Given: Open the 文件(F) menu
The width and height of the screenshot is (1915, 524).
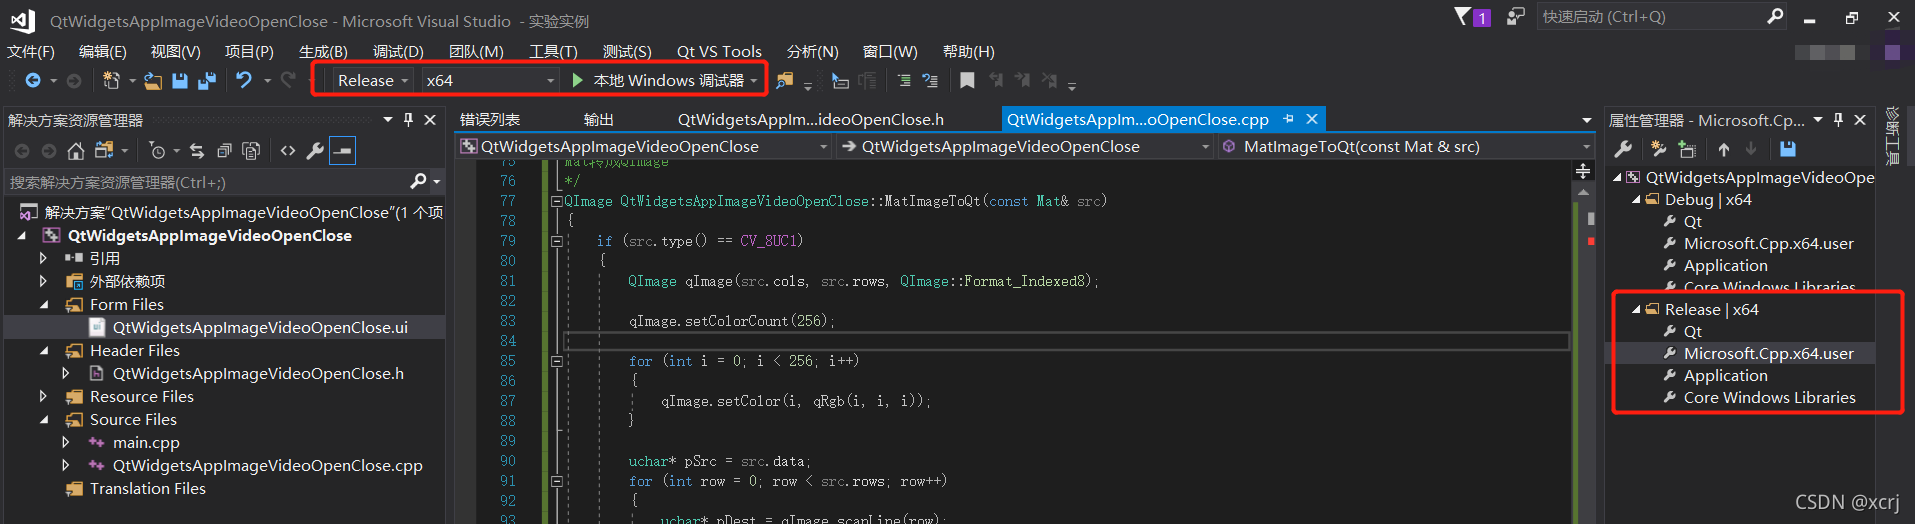Looking at the screenshot, I should point(31,51).
